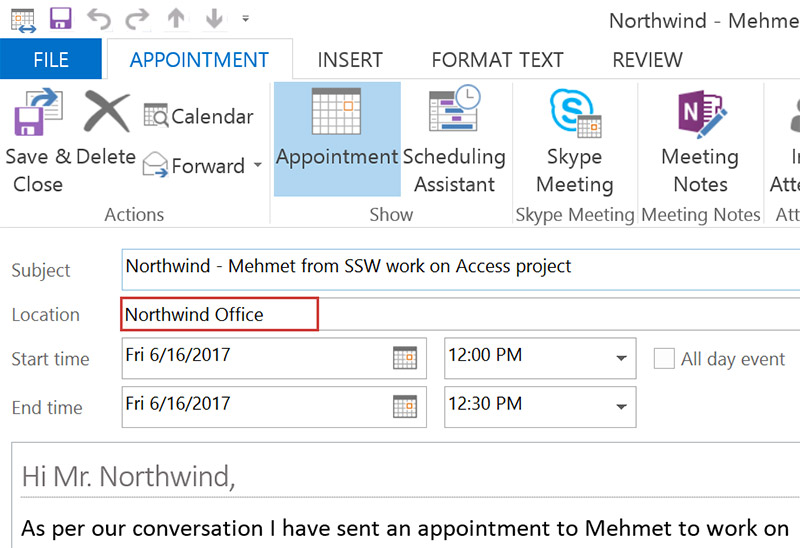Screen dimensions: 800x548
Task: Click the Save icon in quick access toolbar
Action: pyautogui.click(x=60, y=18)
